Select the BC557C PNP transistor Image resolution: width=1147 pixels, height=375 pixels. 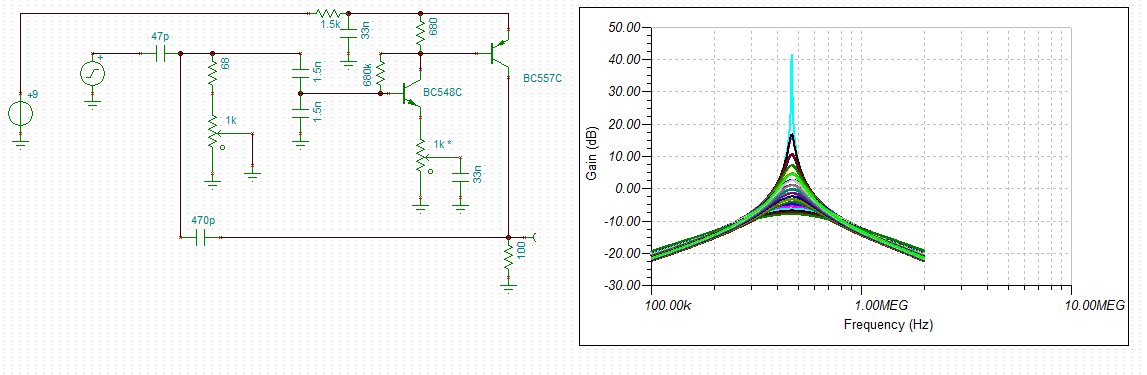click(x=500, y=53)
